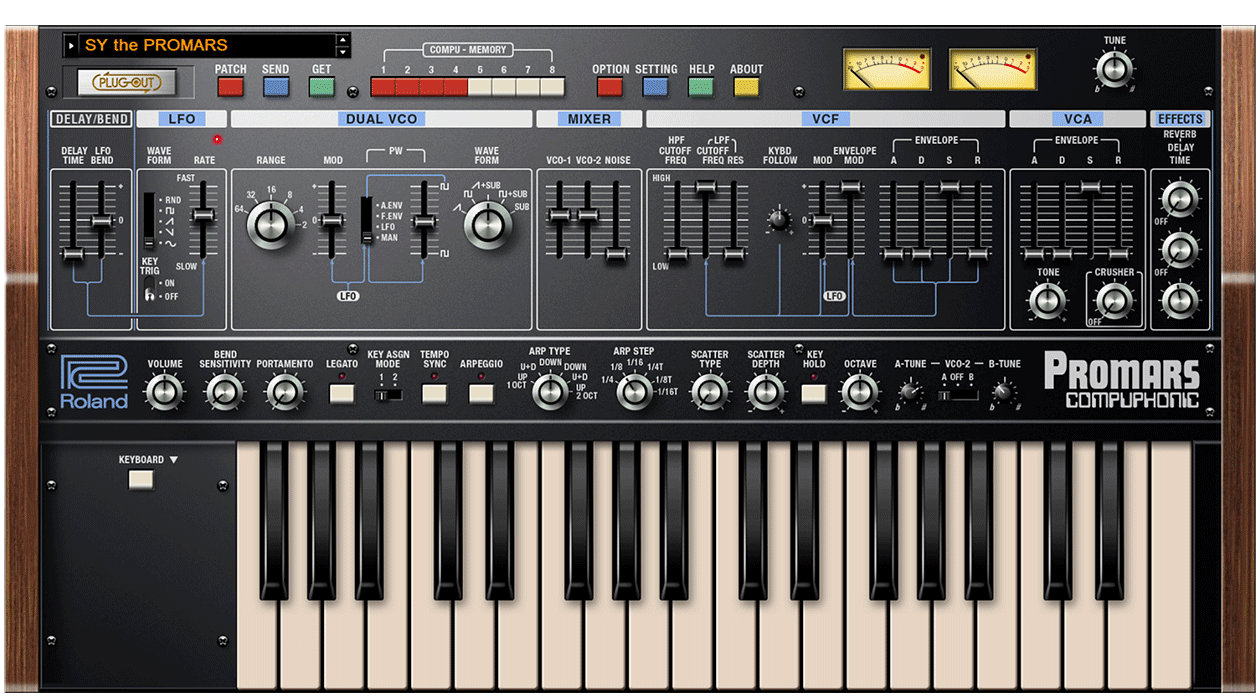
Task: Click the VCO MOD slider
Action: pos(332,220)
